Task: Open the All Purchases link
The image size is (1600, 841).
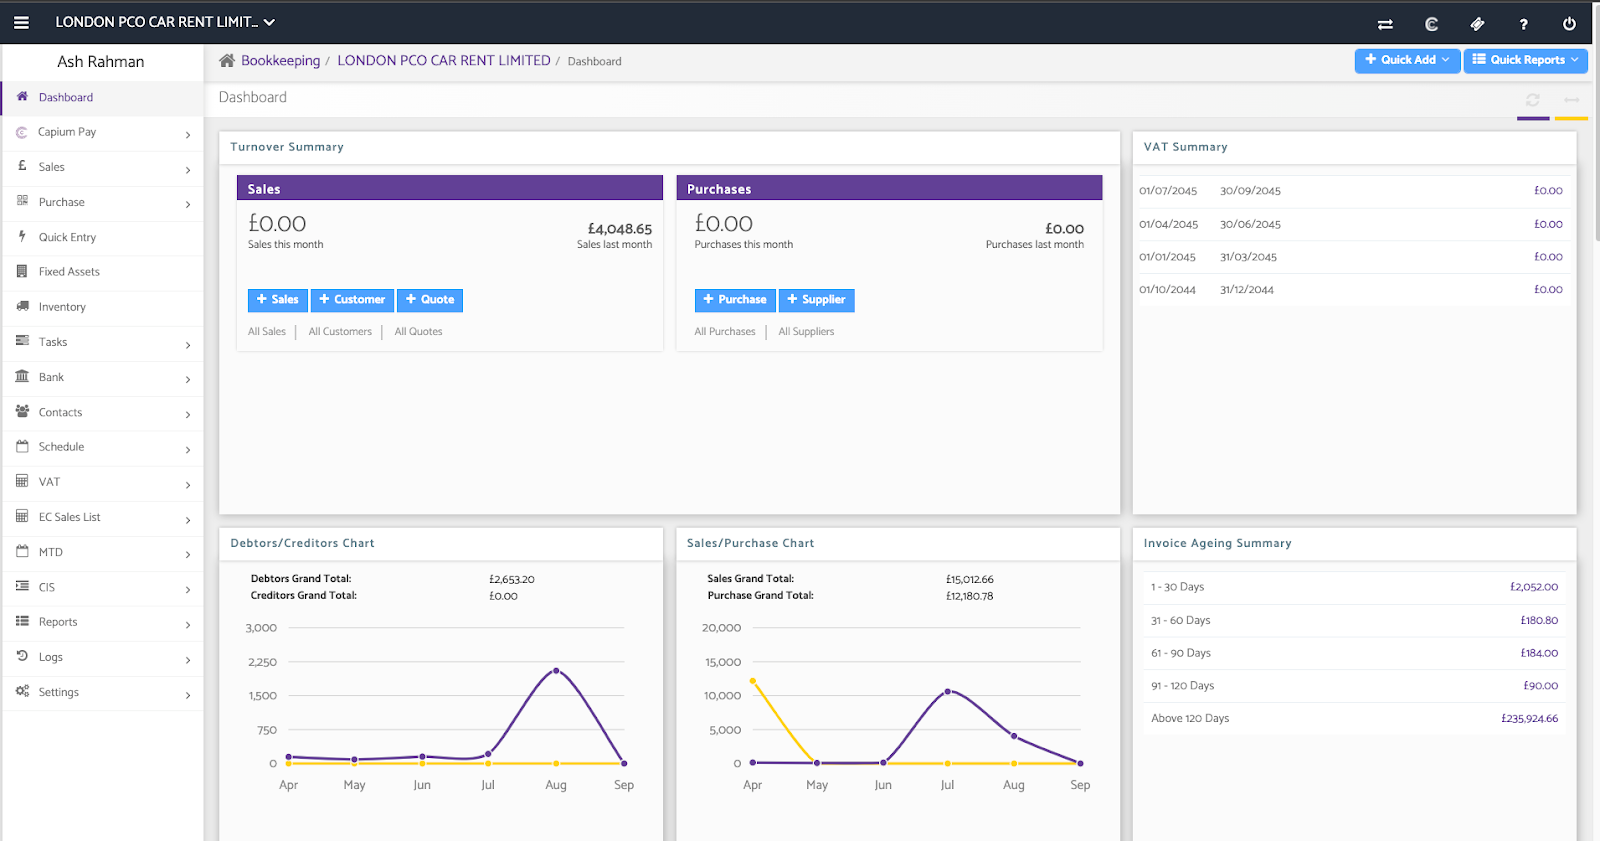Action: coord(725,332)
